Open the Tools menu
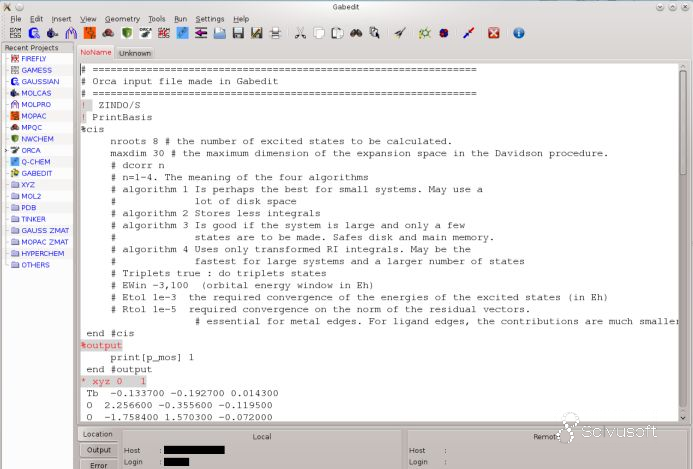Viewport: 693px width, 469px height. (156, 19)
